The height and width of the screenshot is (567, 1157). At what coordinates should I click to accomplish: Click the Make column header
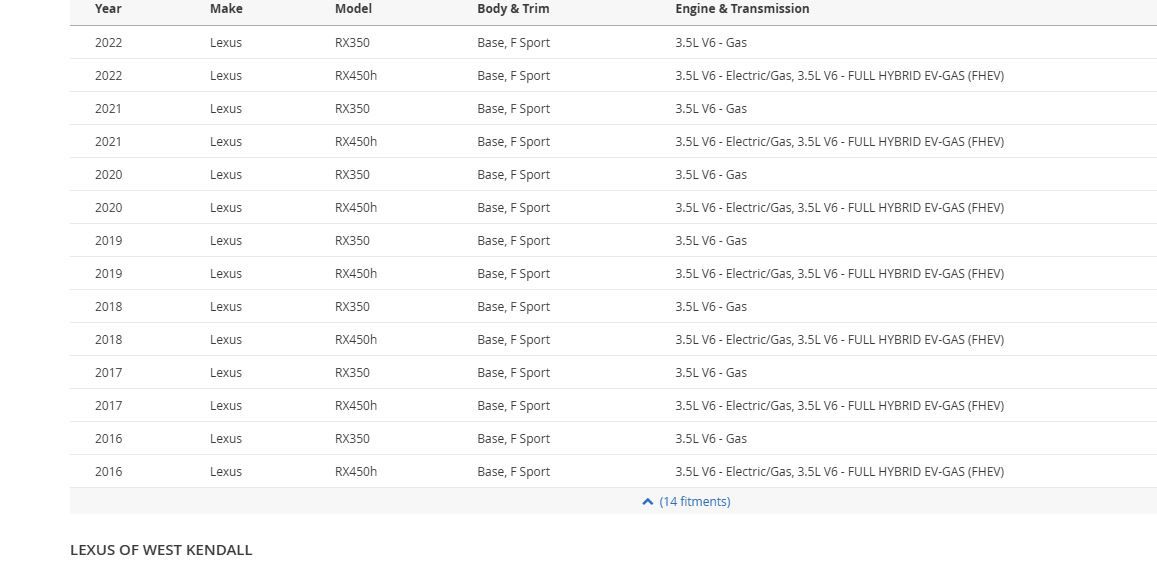226,9
